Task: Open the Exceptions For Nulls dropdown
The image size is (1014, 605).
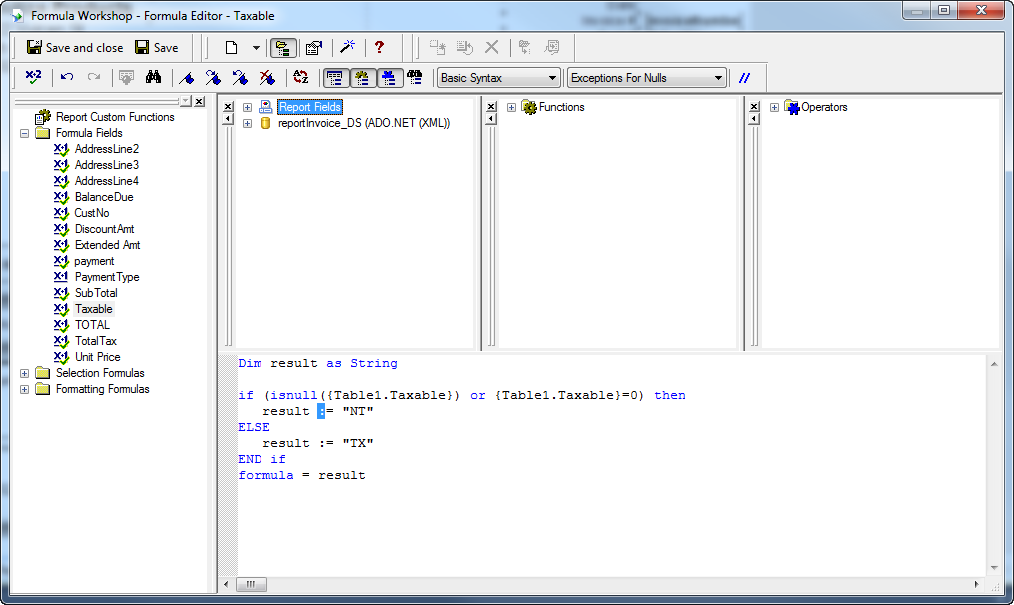Action: (x=647, y=78)
